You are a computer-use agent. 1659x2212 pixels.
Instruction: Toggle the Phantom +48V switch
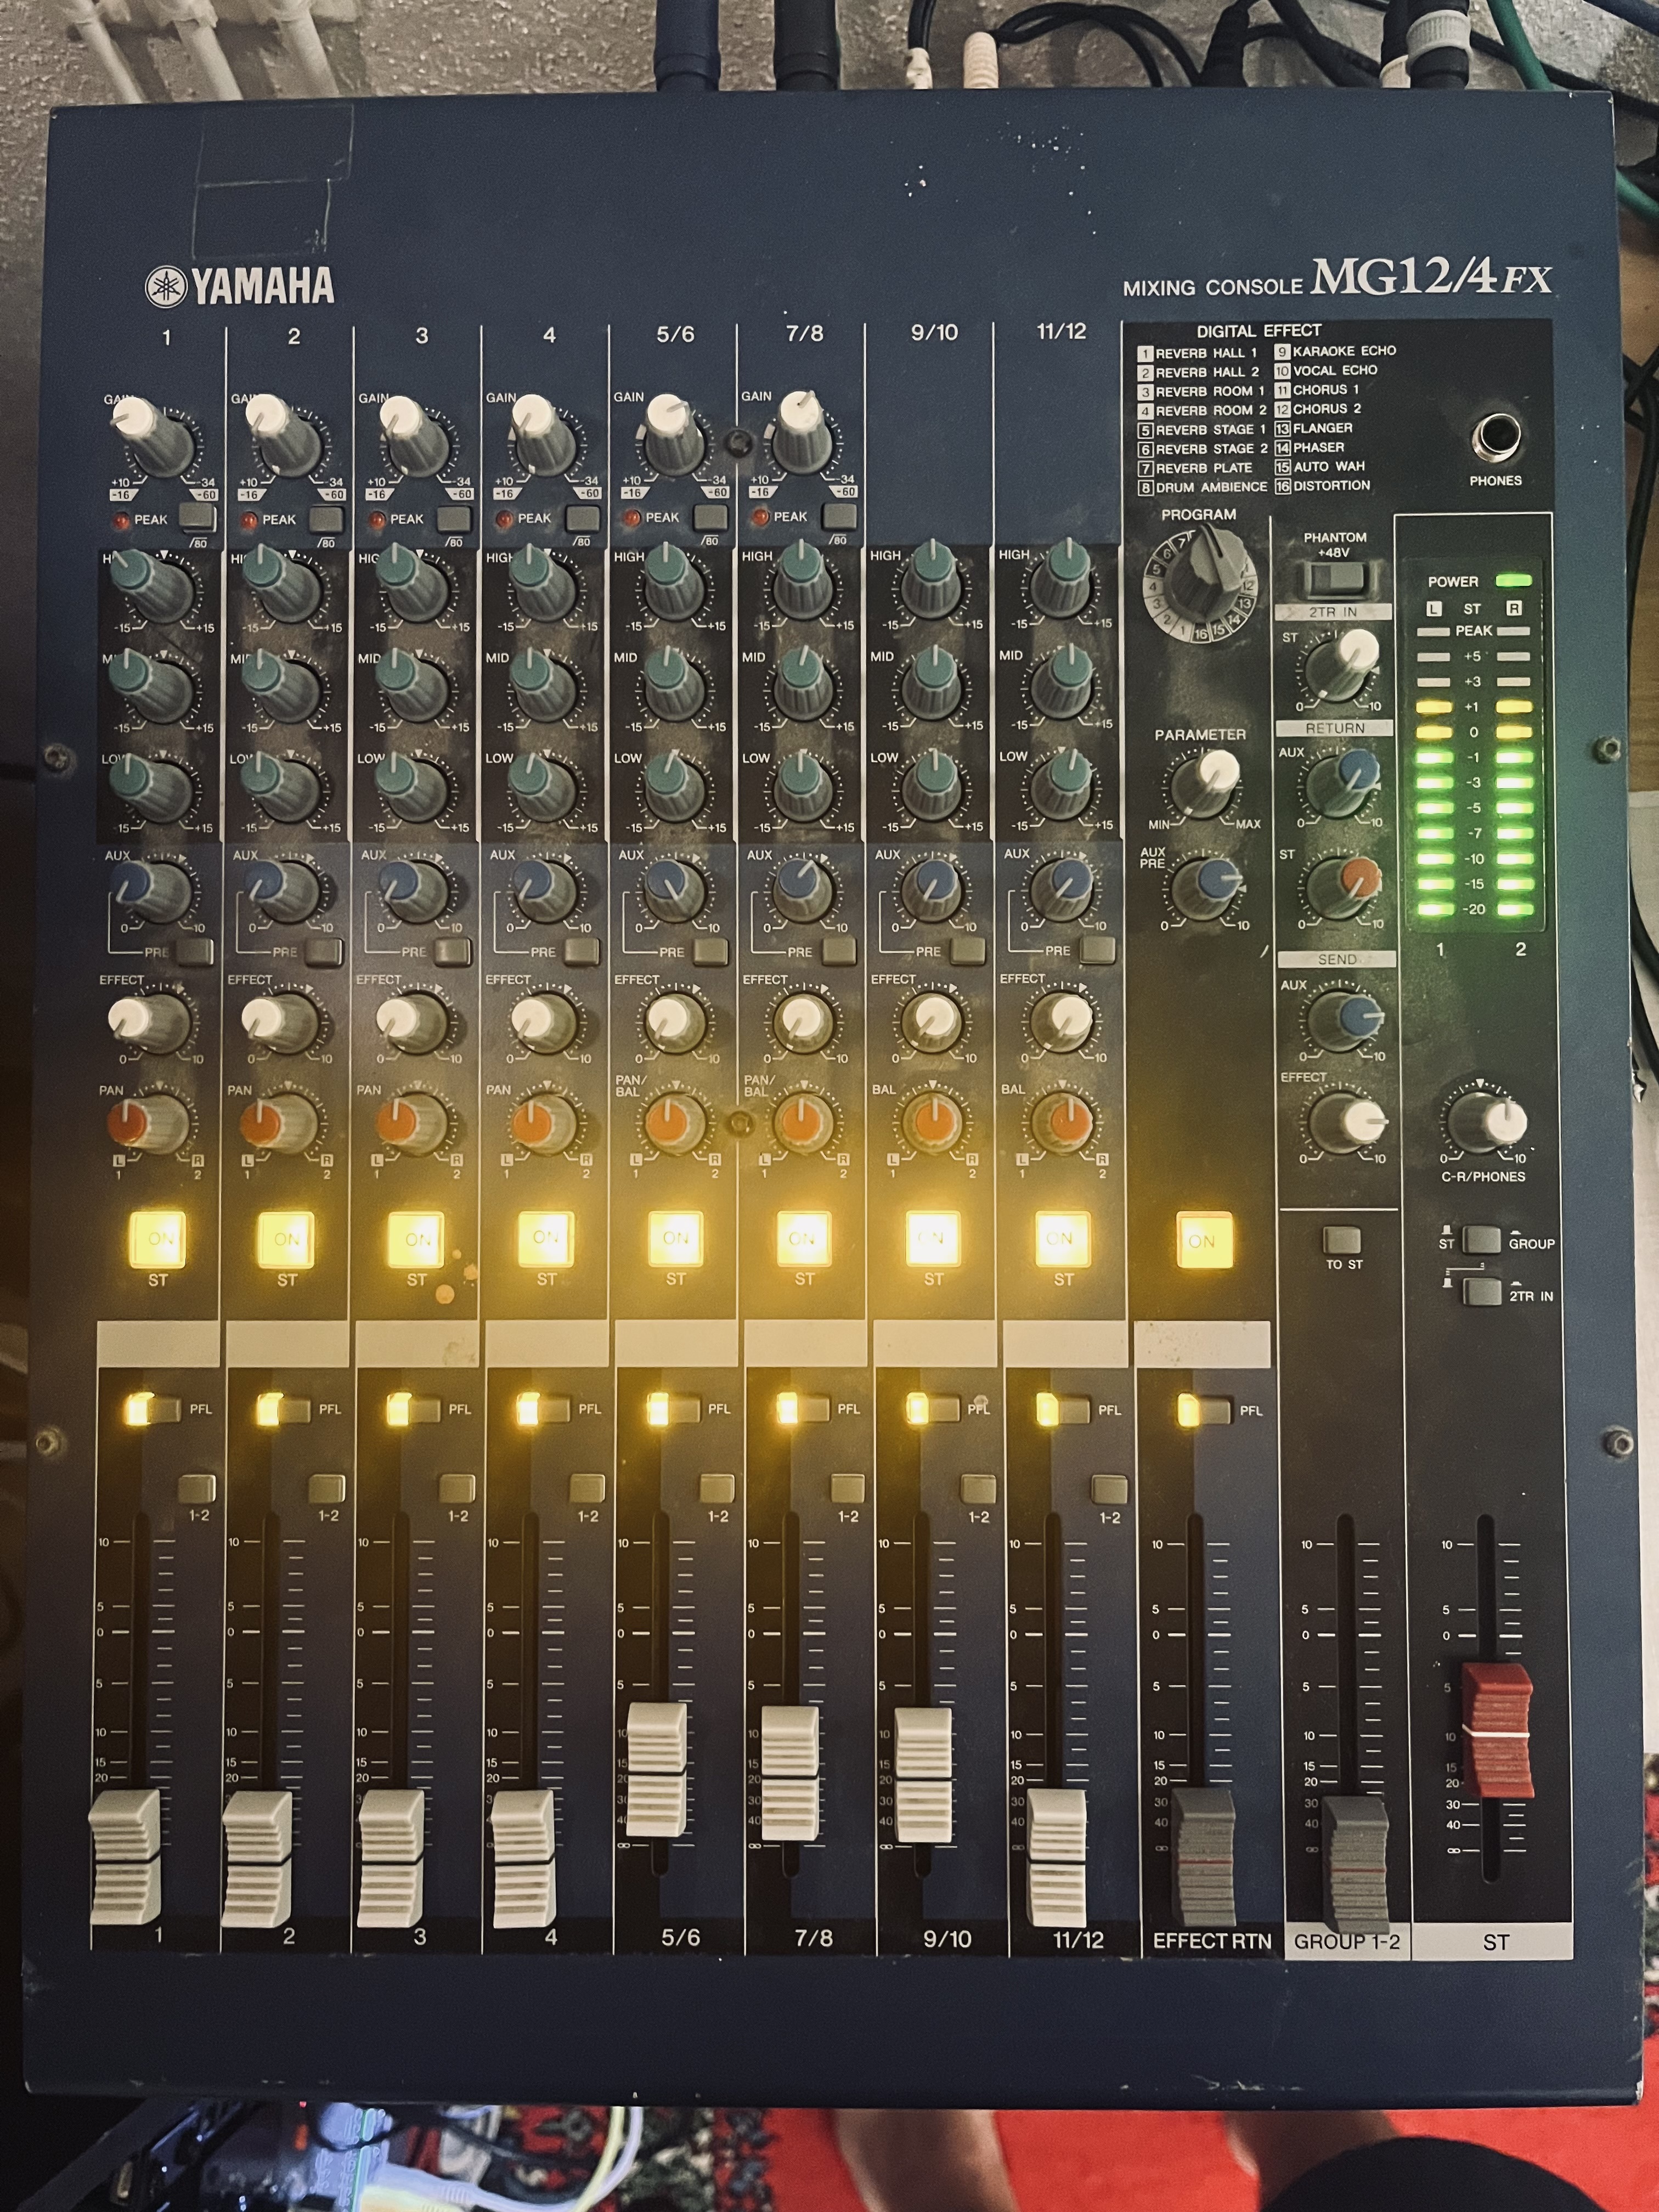[1336, 578]
